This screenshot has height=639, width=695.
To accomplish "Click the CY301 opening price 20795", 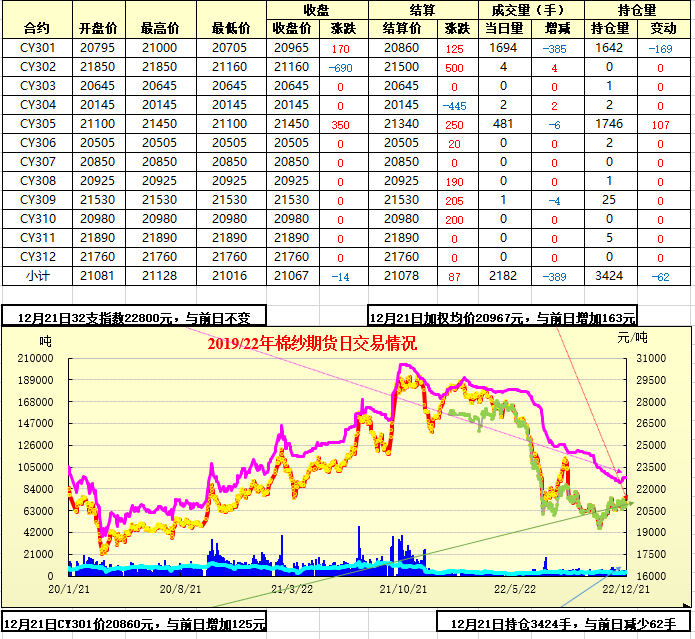I will point(97,48).
